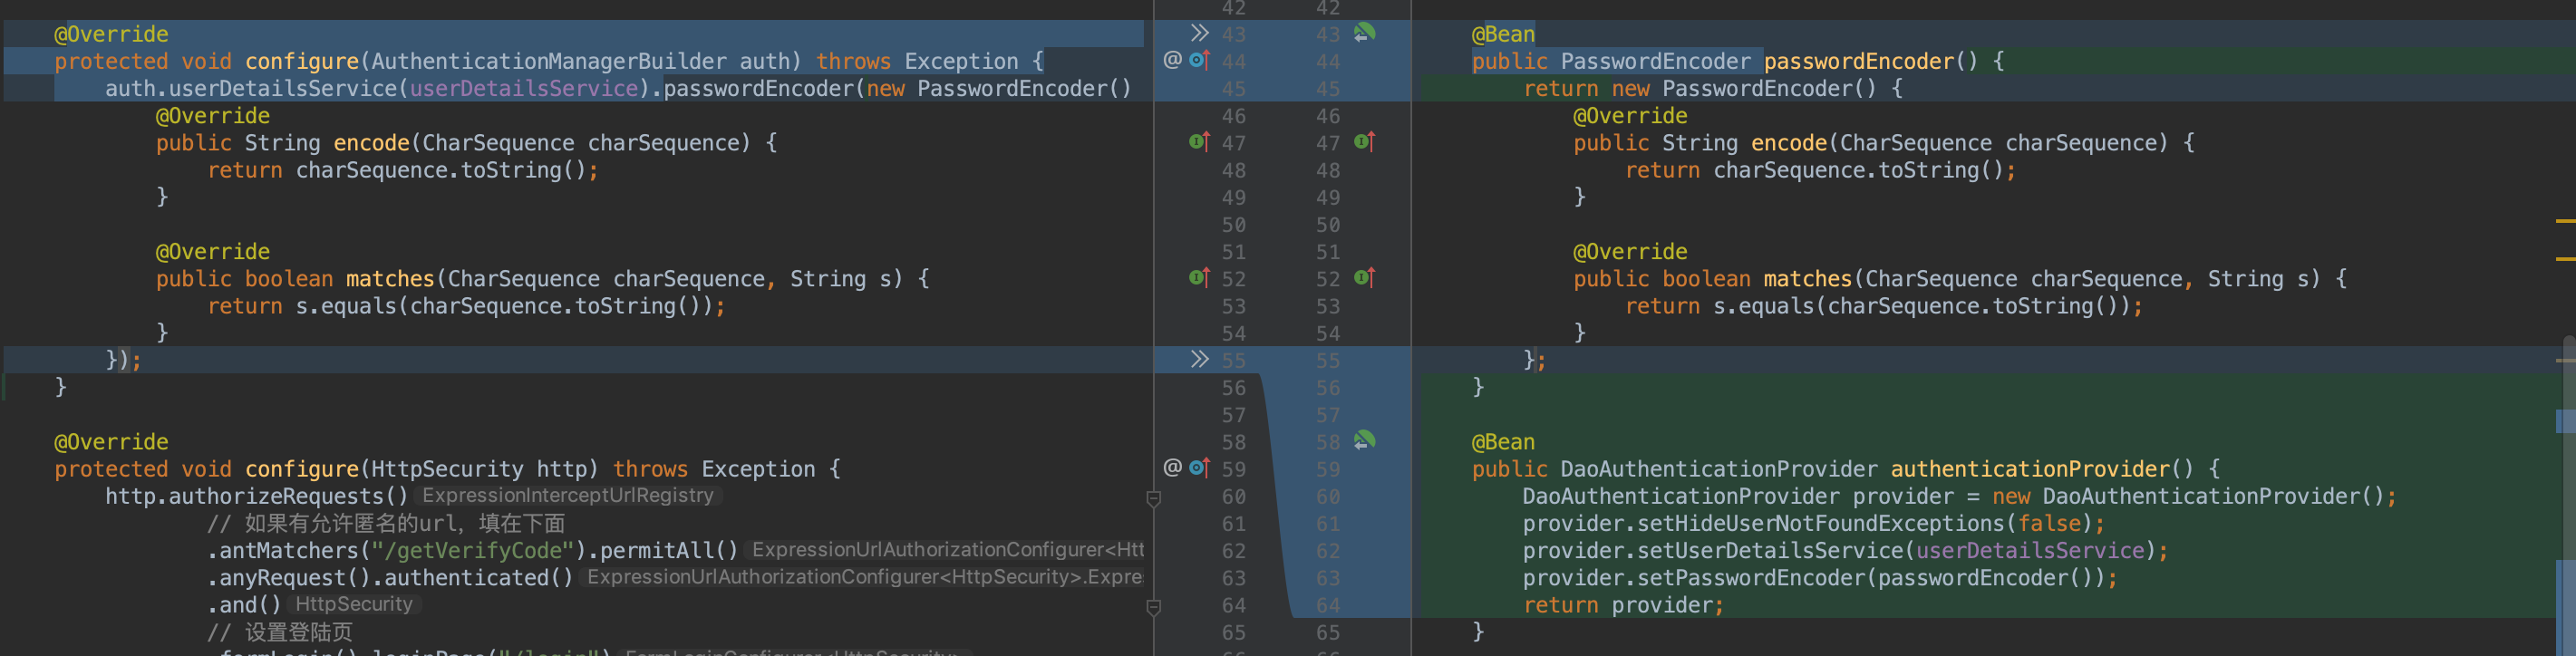Click the blue change marker in right scrollbar
The image size is (2576, 656).
tap(2564, 422)
